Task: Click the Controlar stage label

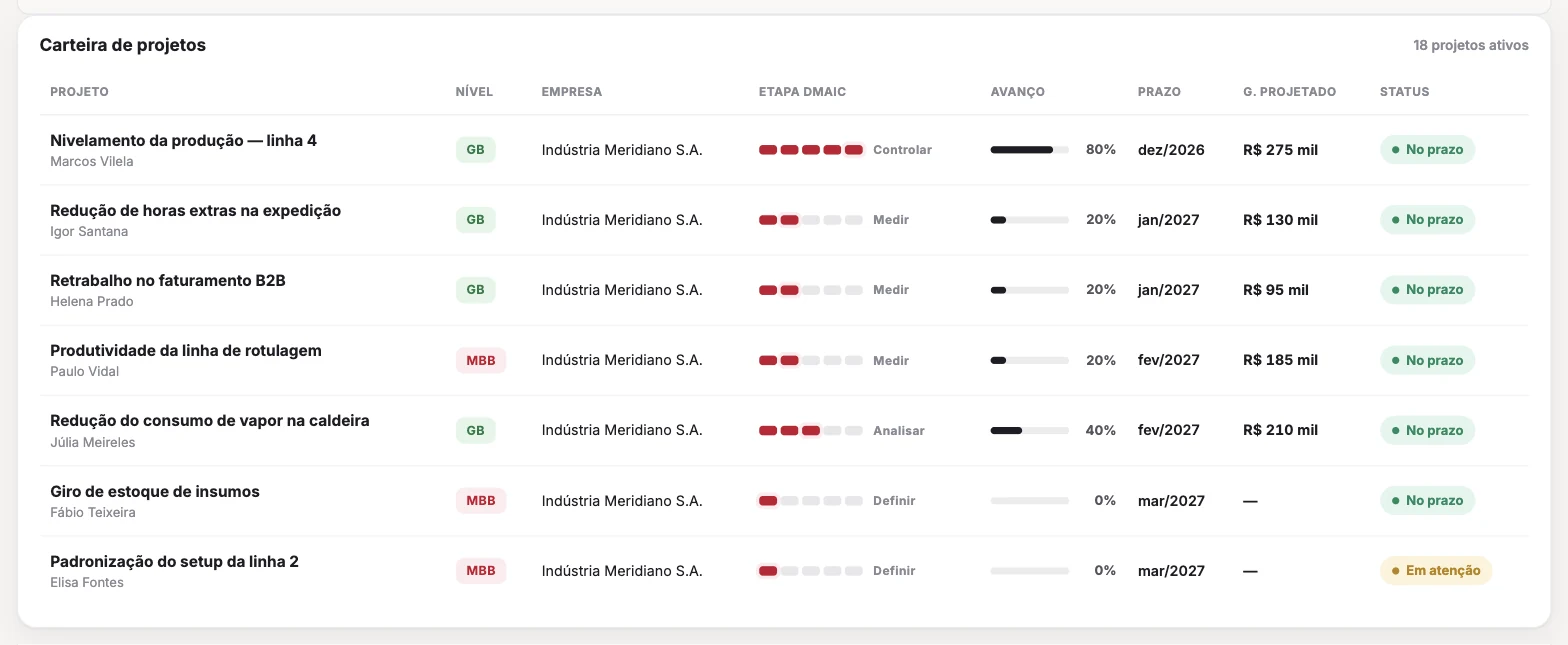Action: click(902, 150)
